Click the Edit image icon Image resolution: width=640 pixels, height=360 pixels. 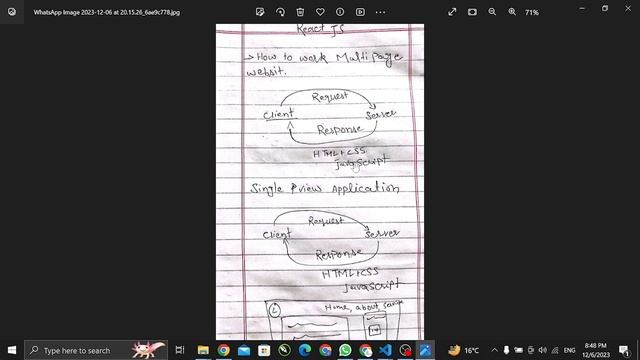click(x=260, y=12)
